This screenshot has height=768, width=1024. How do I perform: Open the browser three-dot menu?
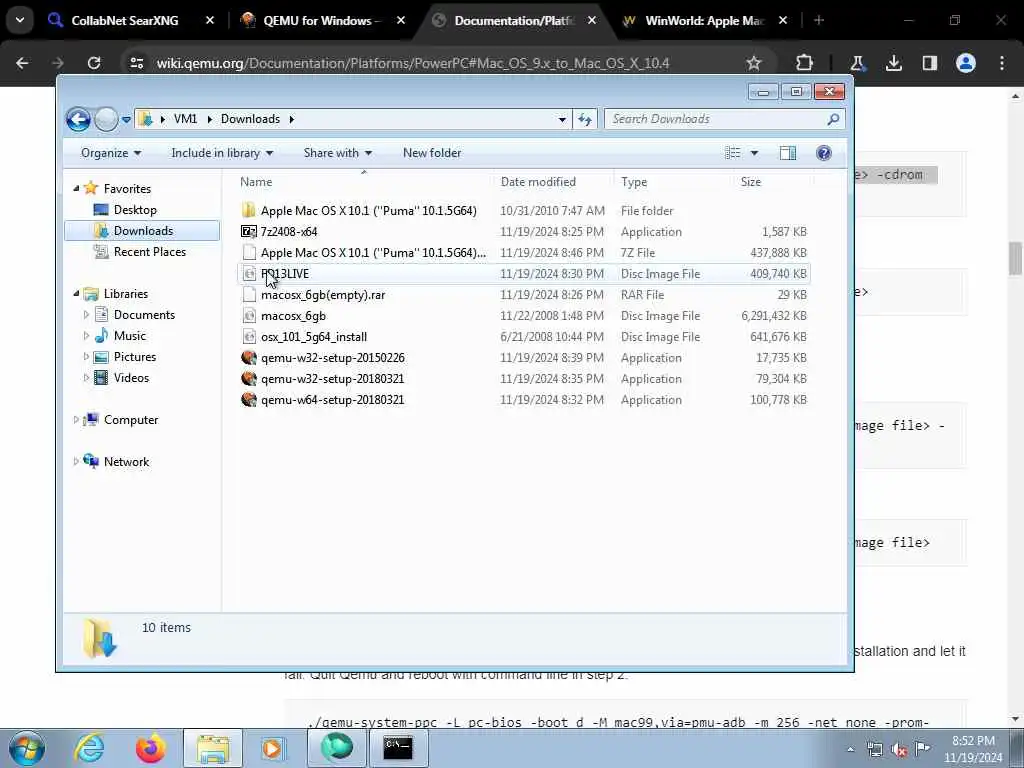tap(1002, 63)
